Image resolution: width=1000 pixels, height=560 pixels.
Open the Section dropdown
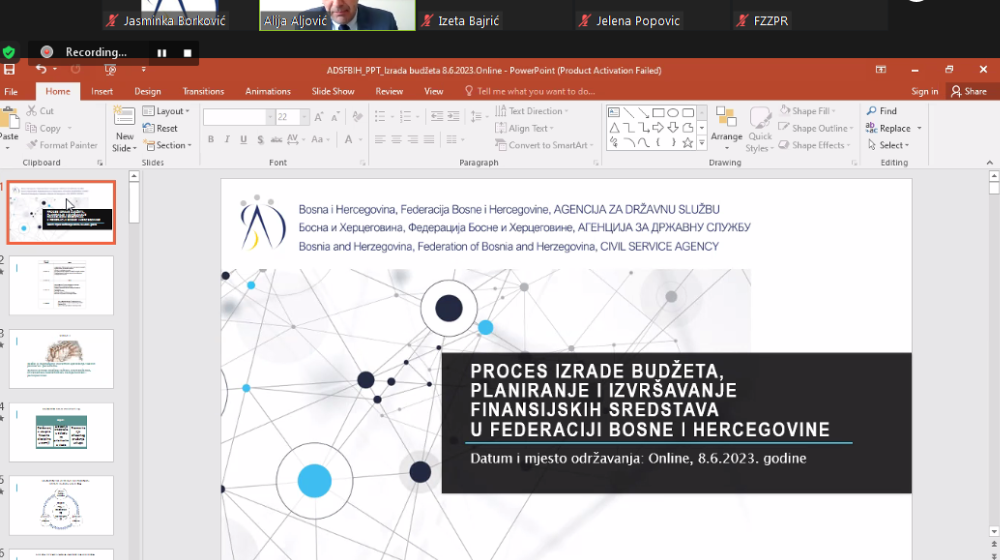168,145
